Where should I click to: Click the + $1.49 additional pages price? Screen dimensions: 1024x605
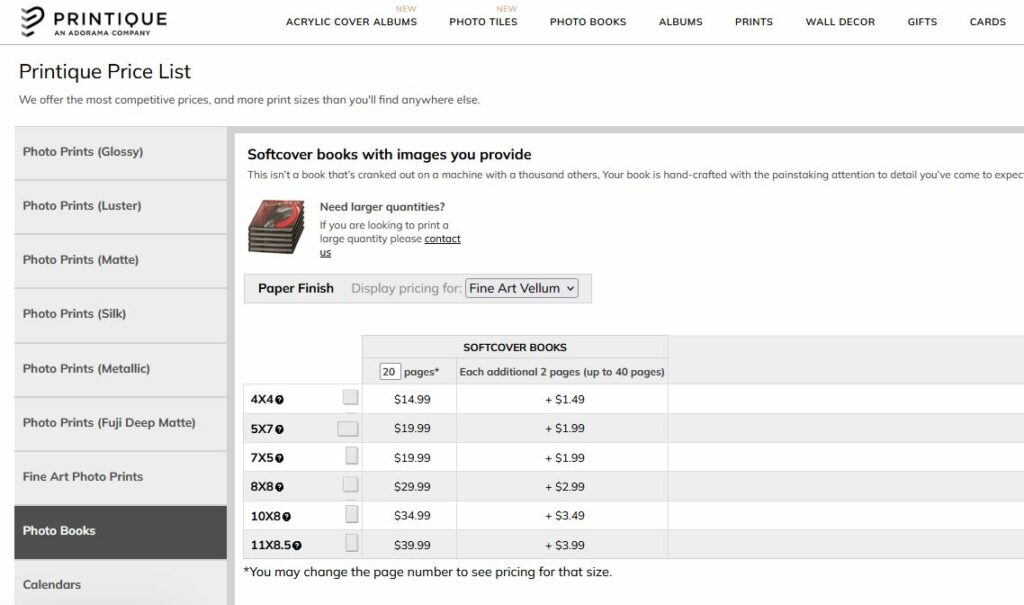(565, 399)
